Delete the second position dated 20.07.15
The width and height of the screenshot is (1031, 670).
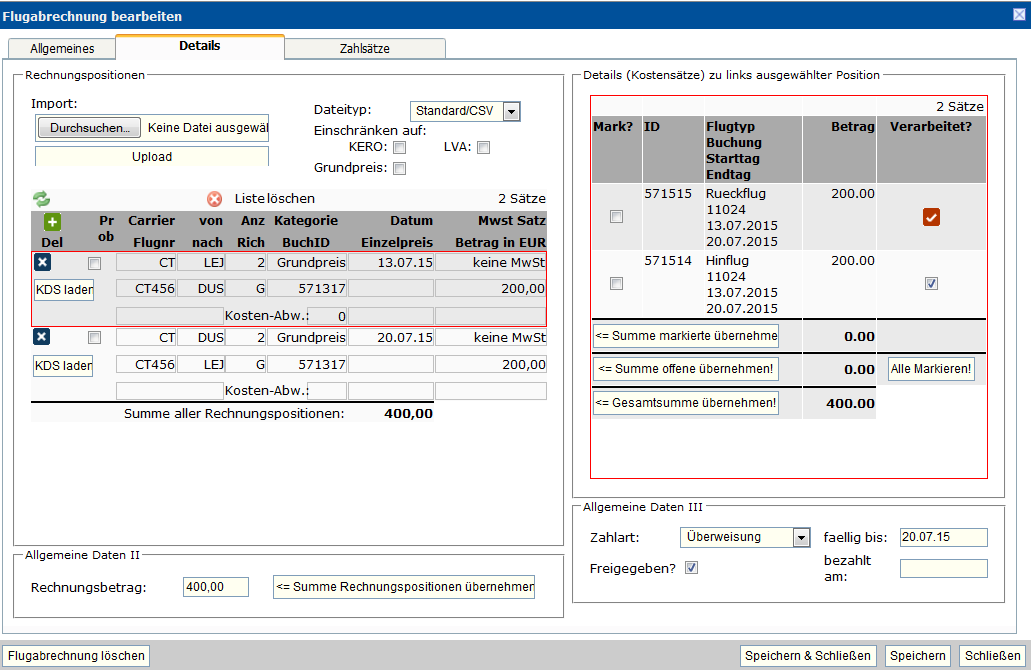42,338
